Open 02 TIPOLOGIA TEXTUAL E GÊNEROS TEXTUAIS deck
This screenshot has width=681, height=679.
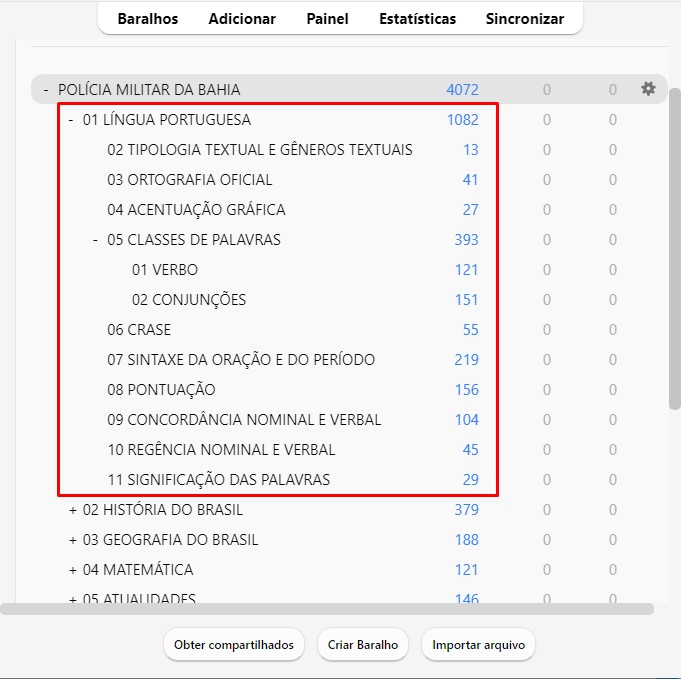pos(260,149)
